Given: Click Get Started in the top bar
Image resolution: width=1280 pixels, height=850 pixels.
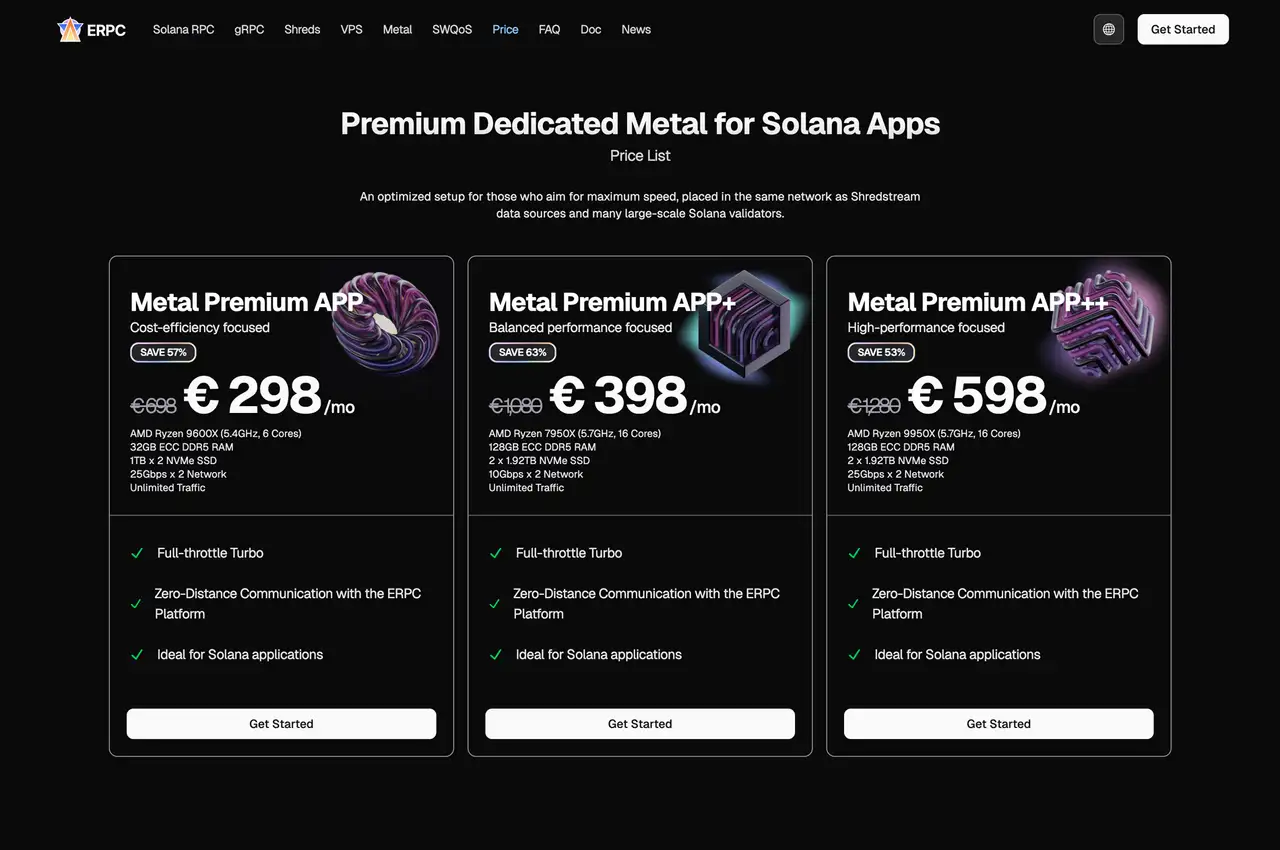Looking at the screenshot, I should pyautogui.click(x=1183, y=29).
